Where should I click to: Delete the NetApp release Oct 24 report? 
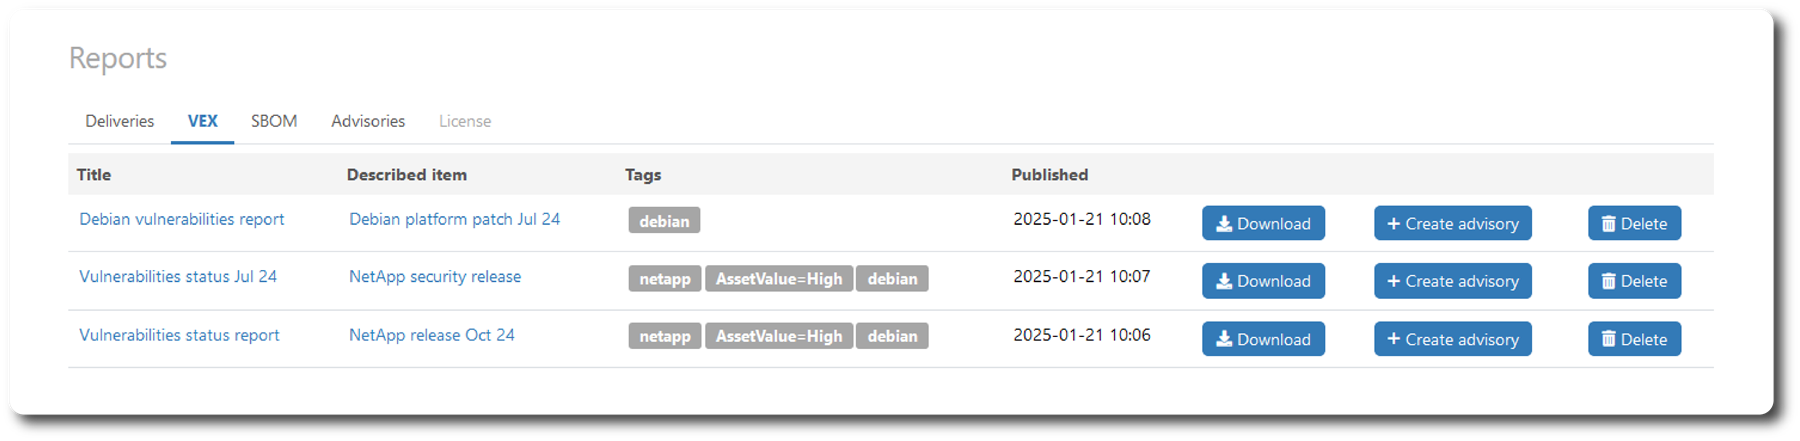pos(1634,339)
